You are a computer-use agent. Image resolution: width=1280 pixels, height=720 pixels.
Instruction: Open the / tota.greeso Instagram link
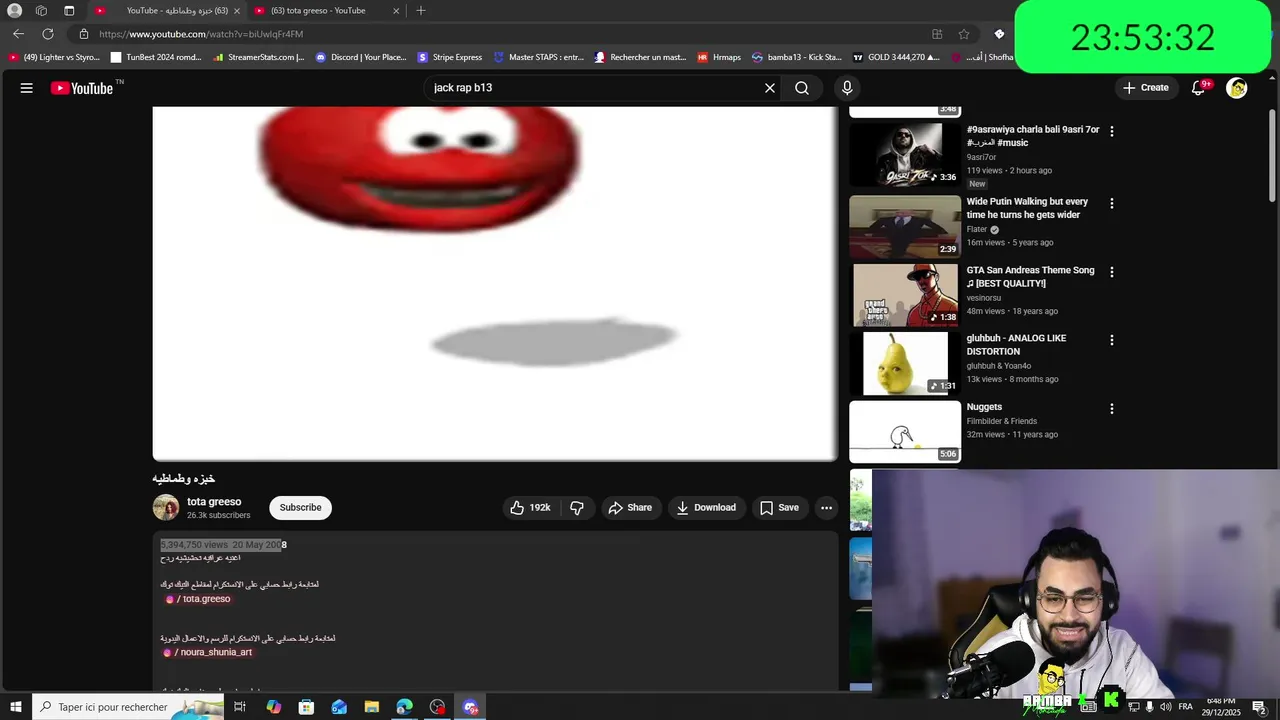[198, 599]
